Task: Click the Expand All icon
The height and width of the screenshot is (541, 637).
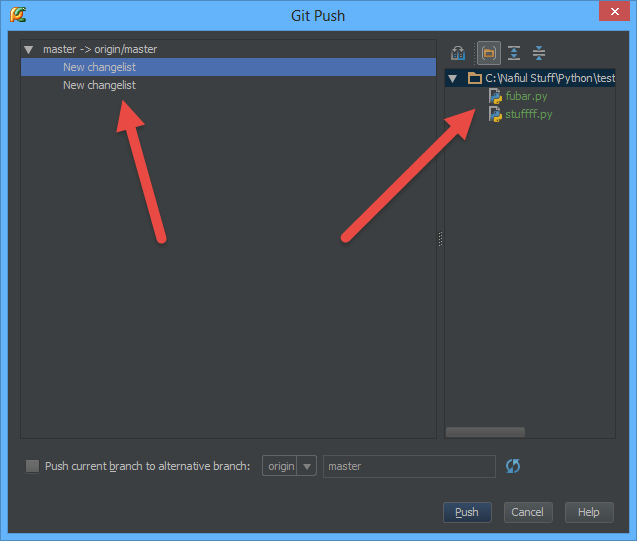Action: (514, 53)
